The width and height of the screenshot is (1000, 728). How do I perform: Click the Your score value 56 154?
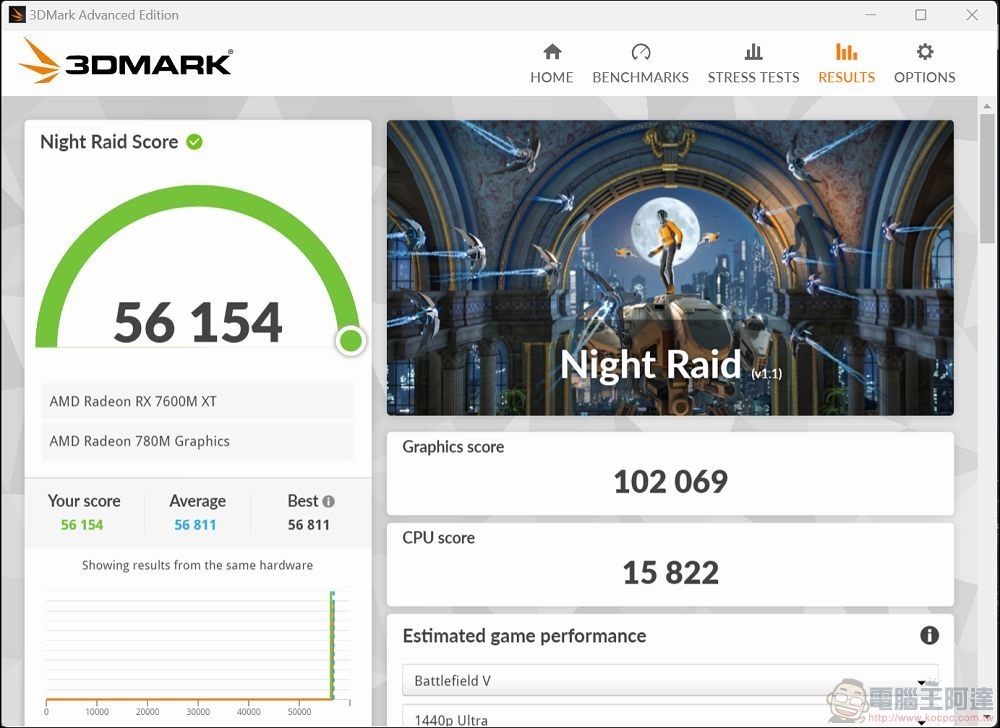coord(82,525)
